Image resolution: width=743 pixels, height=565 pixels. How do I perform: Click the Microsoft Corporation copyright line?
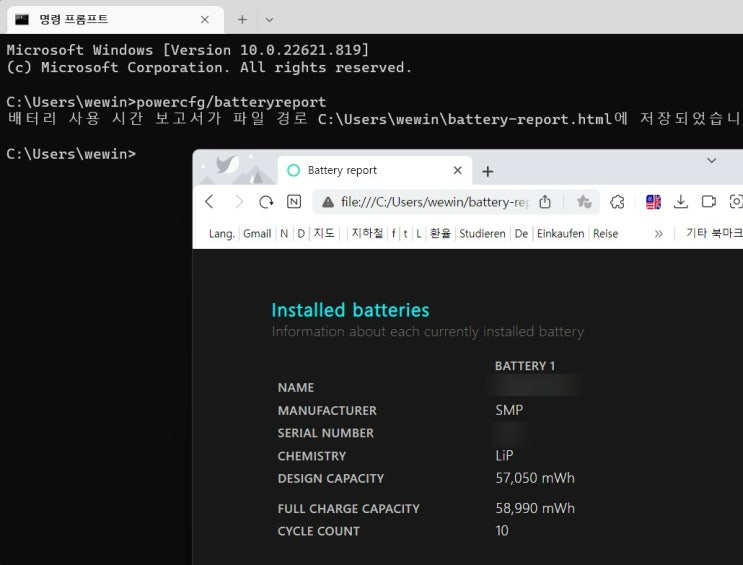(209, 67)
